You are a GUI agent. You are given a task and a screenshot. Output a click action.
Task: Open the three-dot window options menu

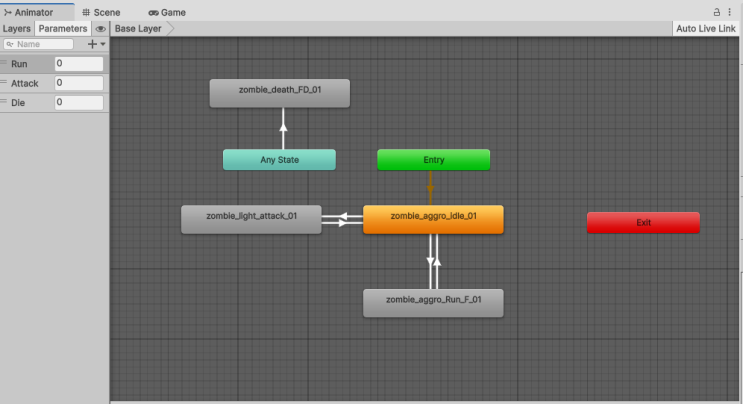[730, 12]
